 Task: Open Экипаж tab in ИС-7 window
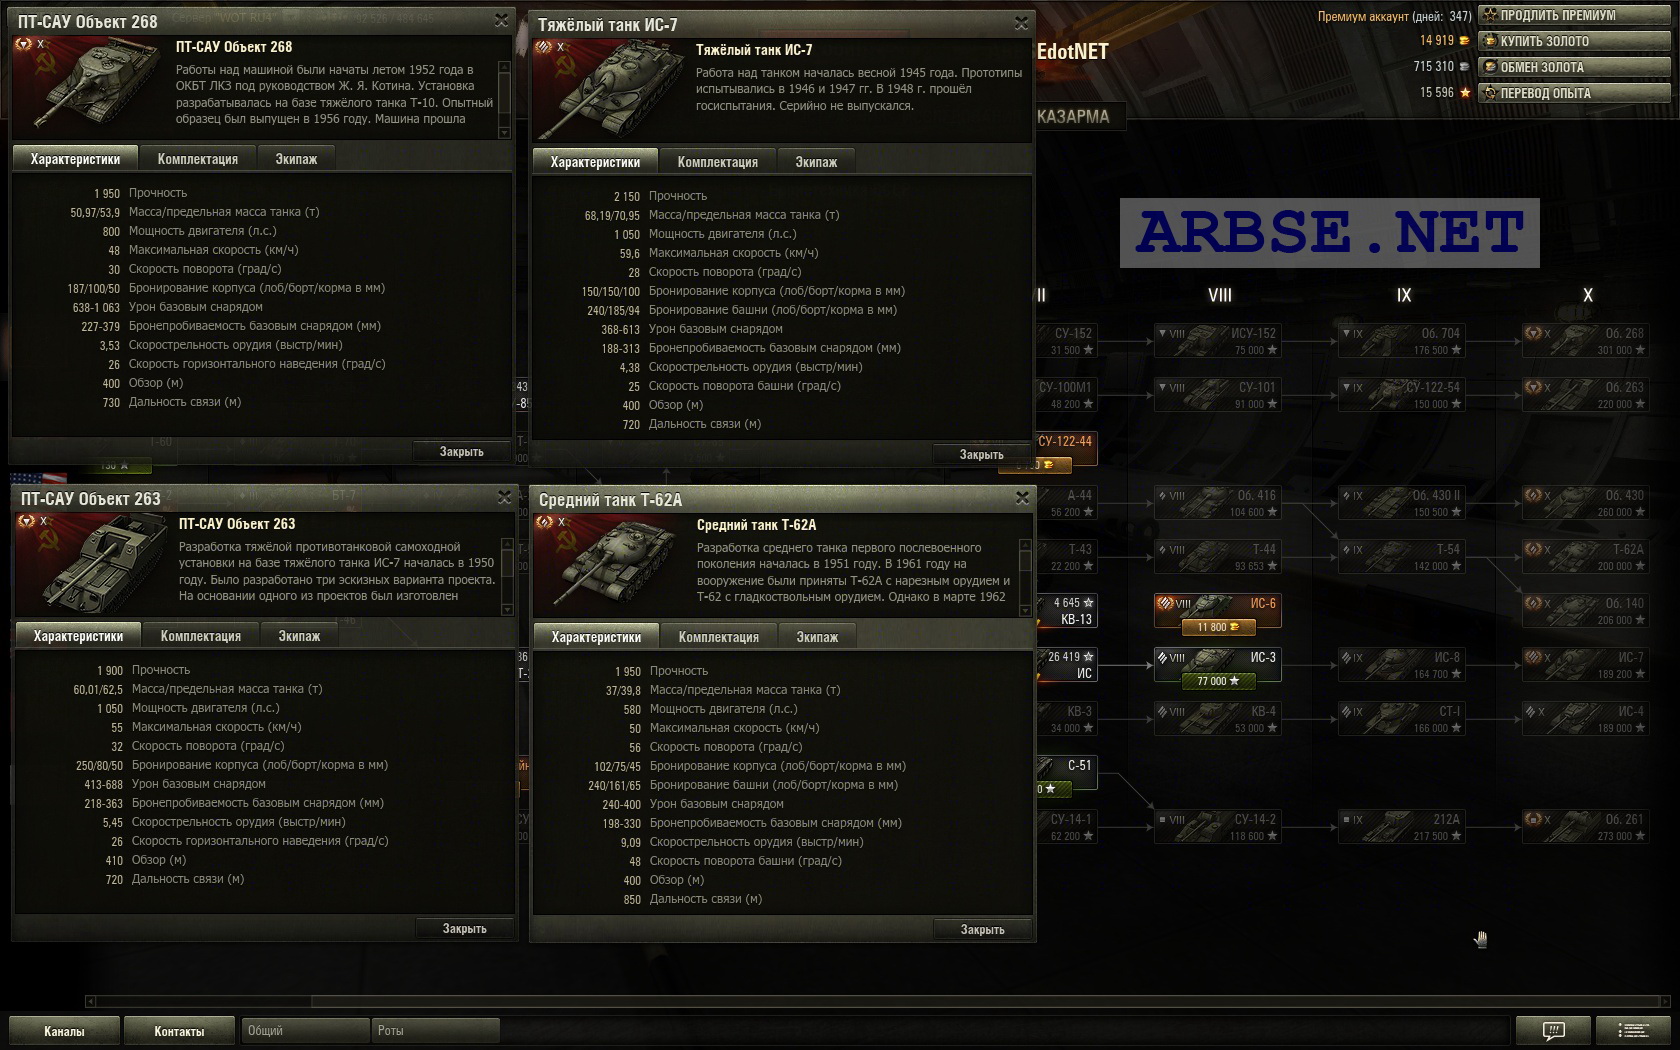click(816, 162)
